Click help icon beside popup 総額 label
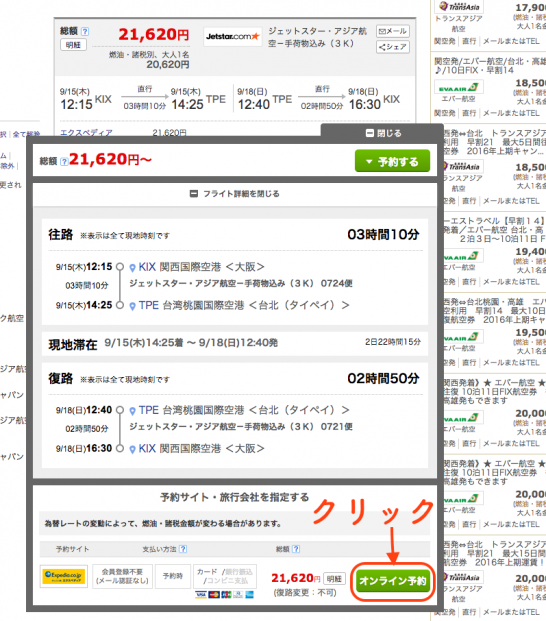Viewport: 546px width, 621px height. pos(64,162)
